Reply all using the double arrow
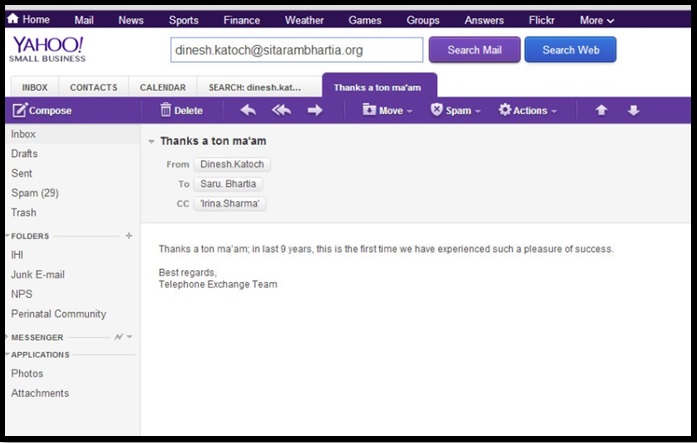 [x=281, y=110]
